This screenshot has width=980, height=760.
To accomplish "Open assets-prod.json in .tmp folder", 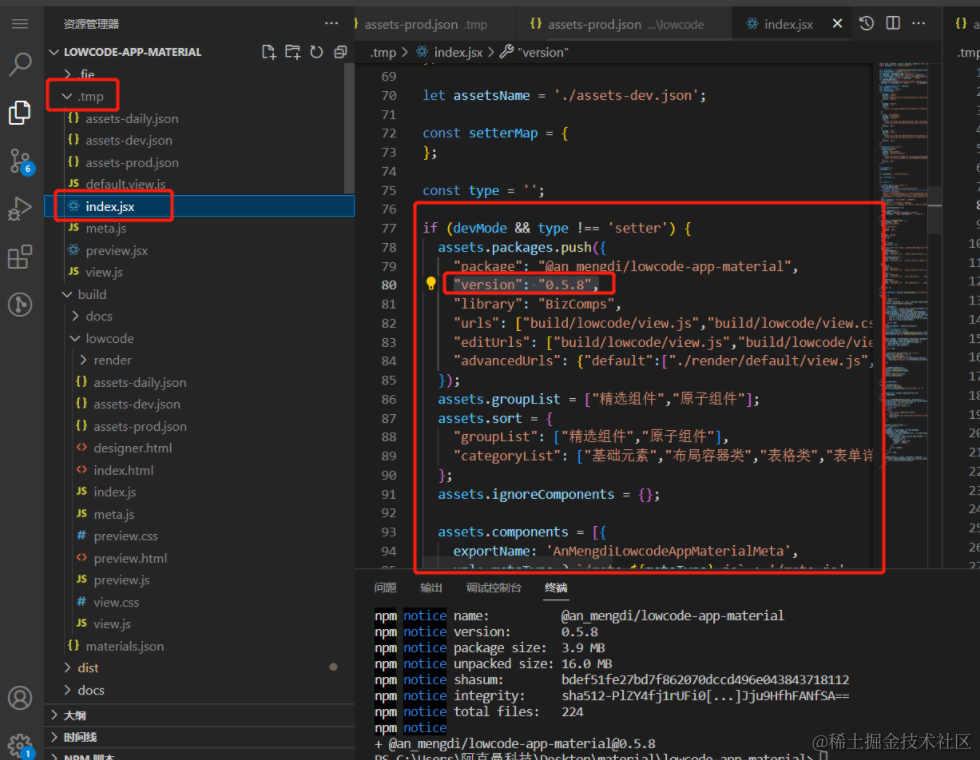I will (x=132, y=162).
